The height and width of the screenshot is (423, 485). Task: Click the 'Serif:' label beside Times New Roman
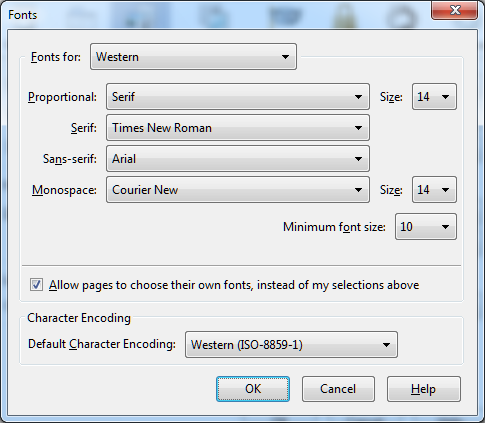[x=84, y=128]
